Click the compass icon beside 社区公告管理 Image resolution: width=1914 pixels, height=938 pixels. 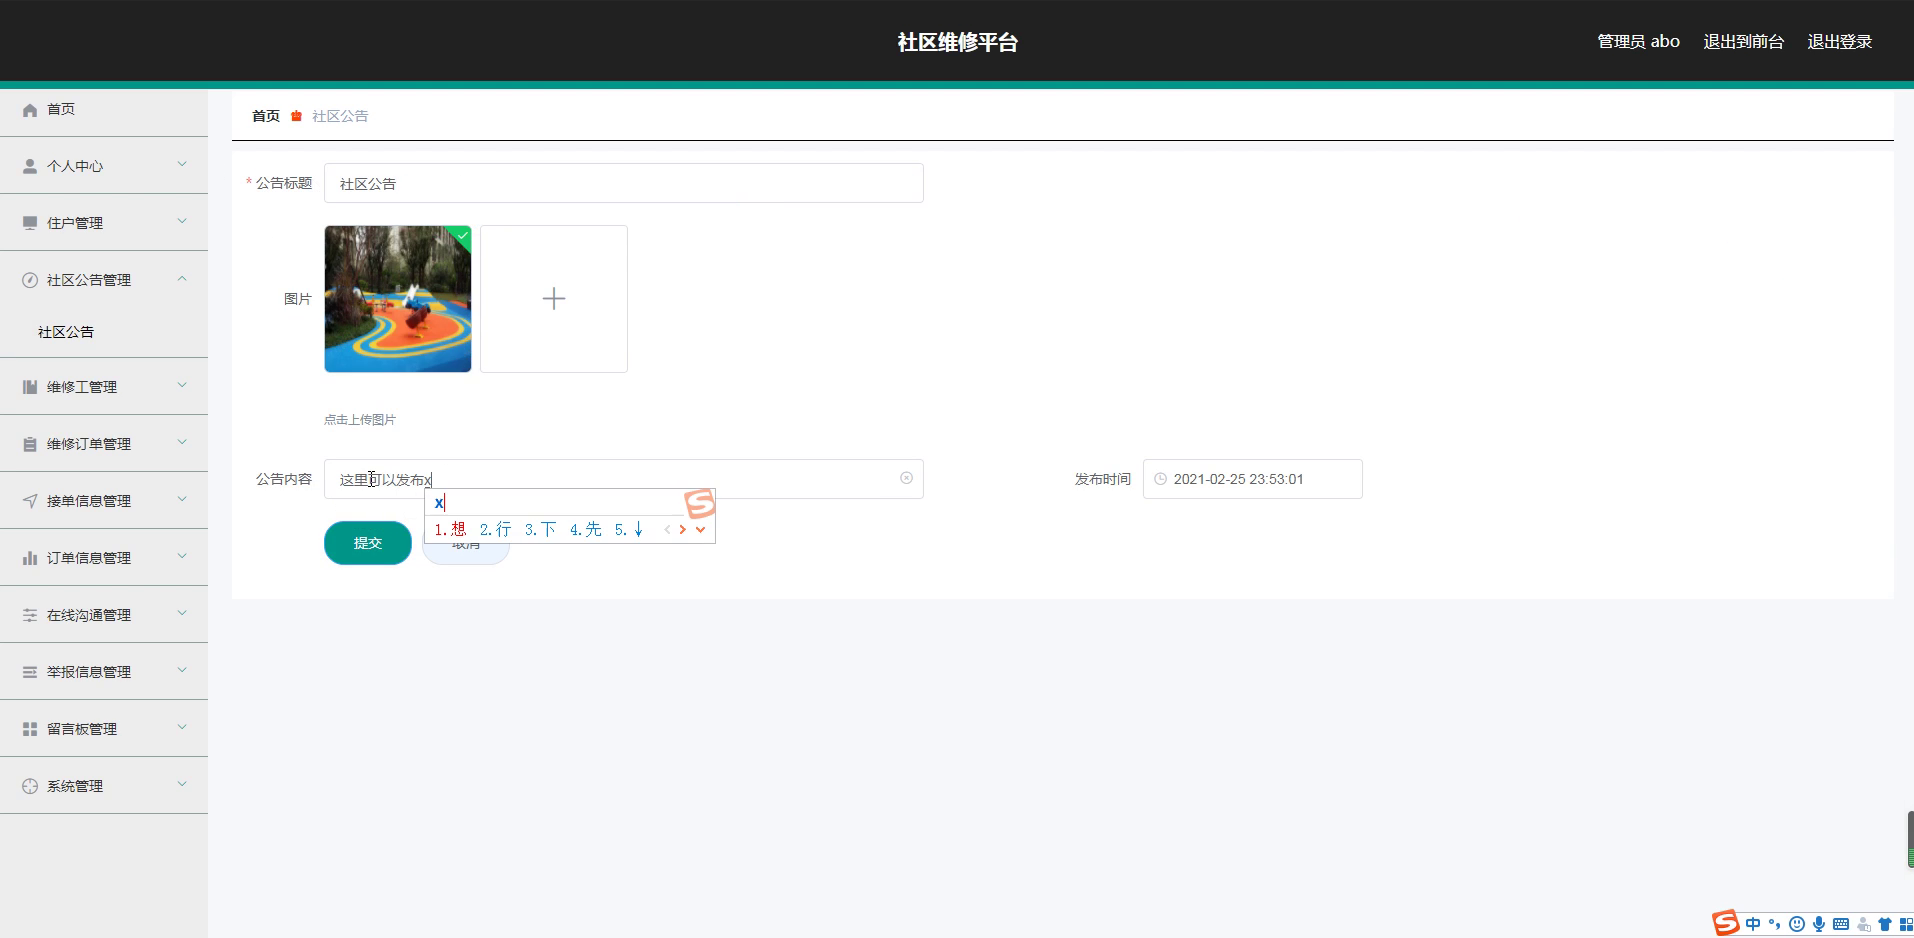click(x=30, y=280)
